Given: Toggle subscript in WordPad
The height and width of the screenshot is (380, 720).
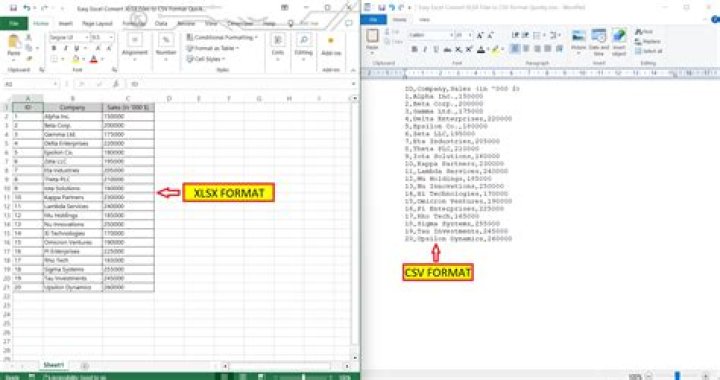Looking at the screenshot, I should click(458, 49).
